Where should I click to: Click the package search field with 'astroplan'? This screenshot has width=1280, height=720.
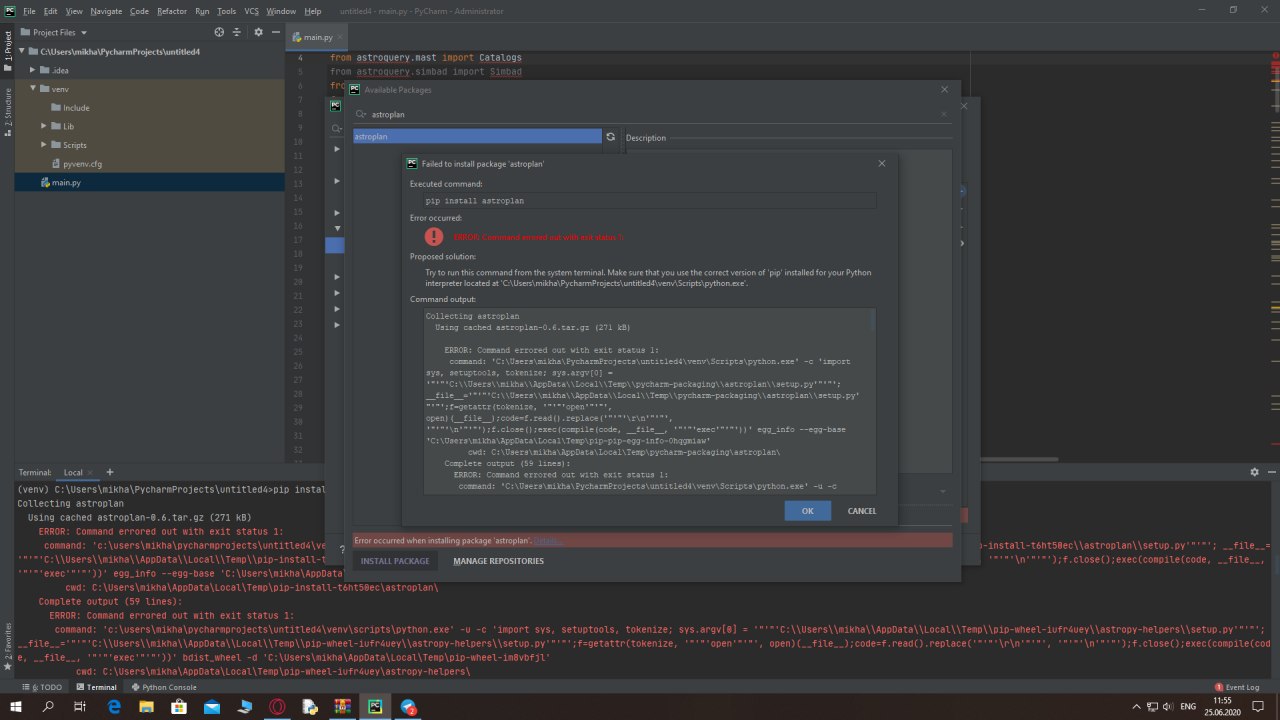[651, 114]
